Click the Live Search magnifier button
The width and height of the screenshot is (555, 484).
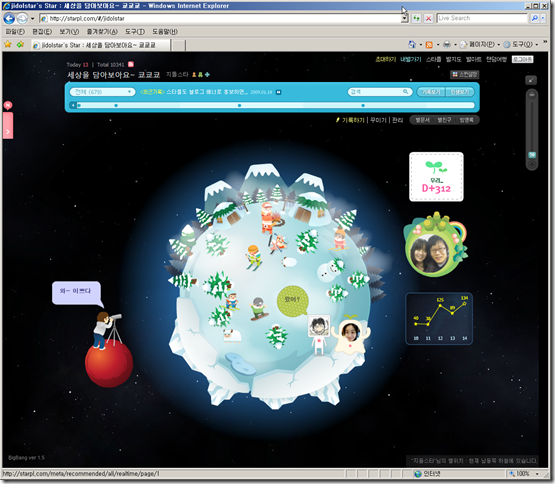(x=534, y=18)
